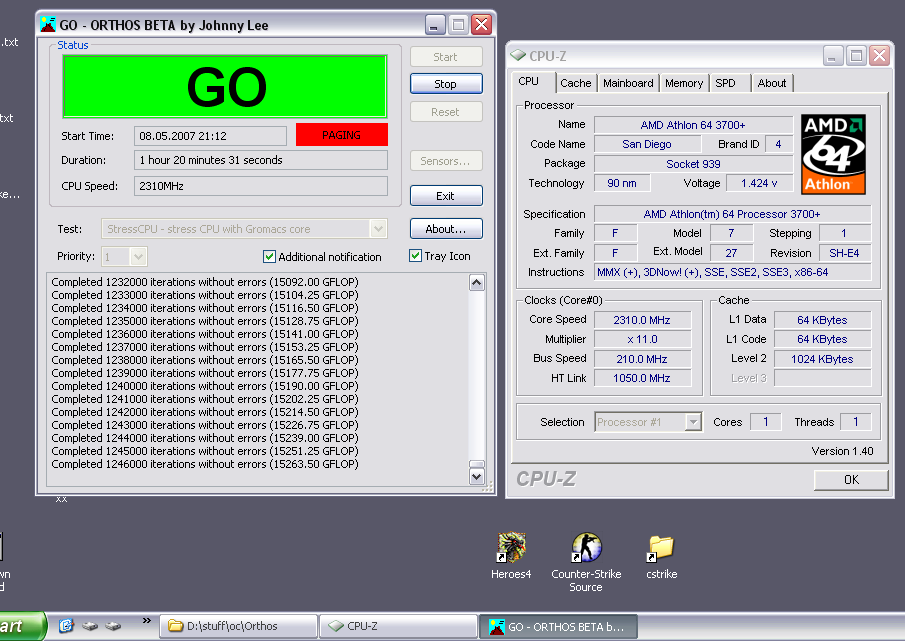The image size is (905, 643).
Task: Click the greyed-out Start button in ORTHOS
Action: pyautogui.click(x=446, y=57)
